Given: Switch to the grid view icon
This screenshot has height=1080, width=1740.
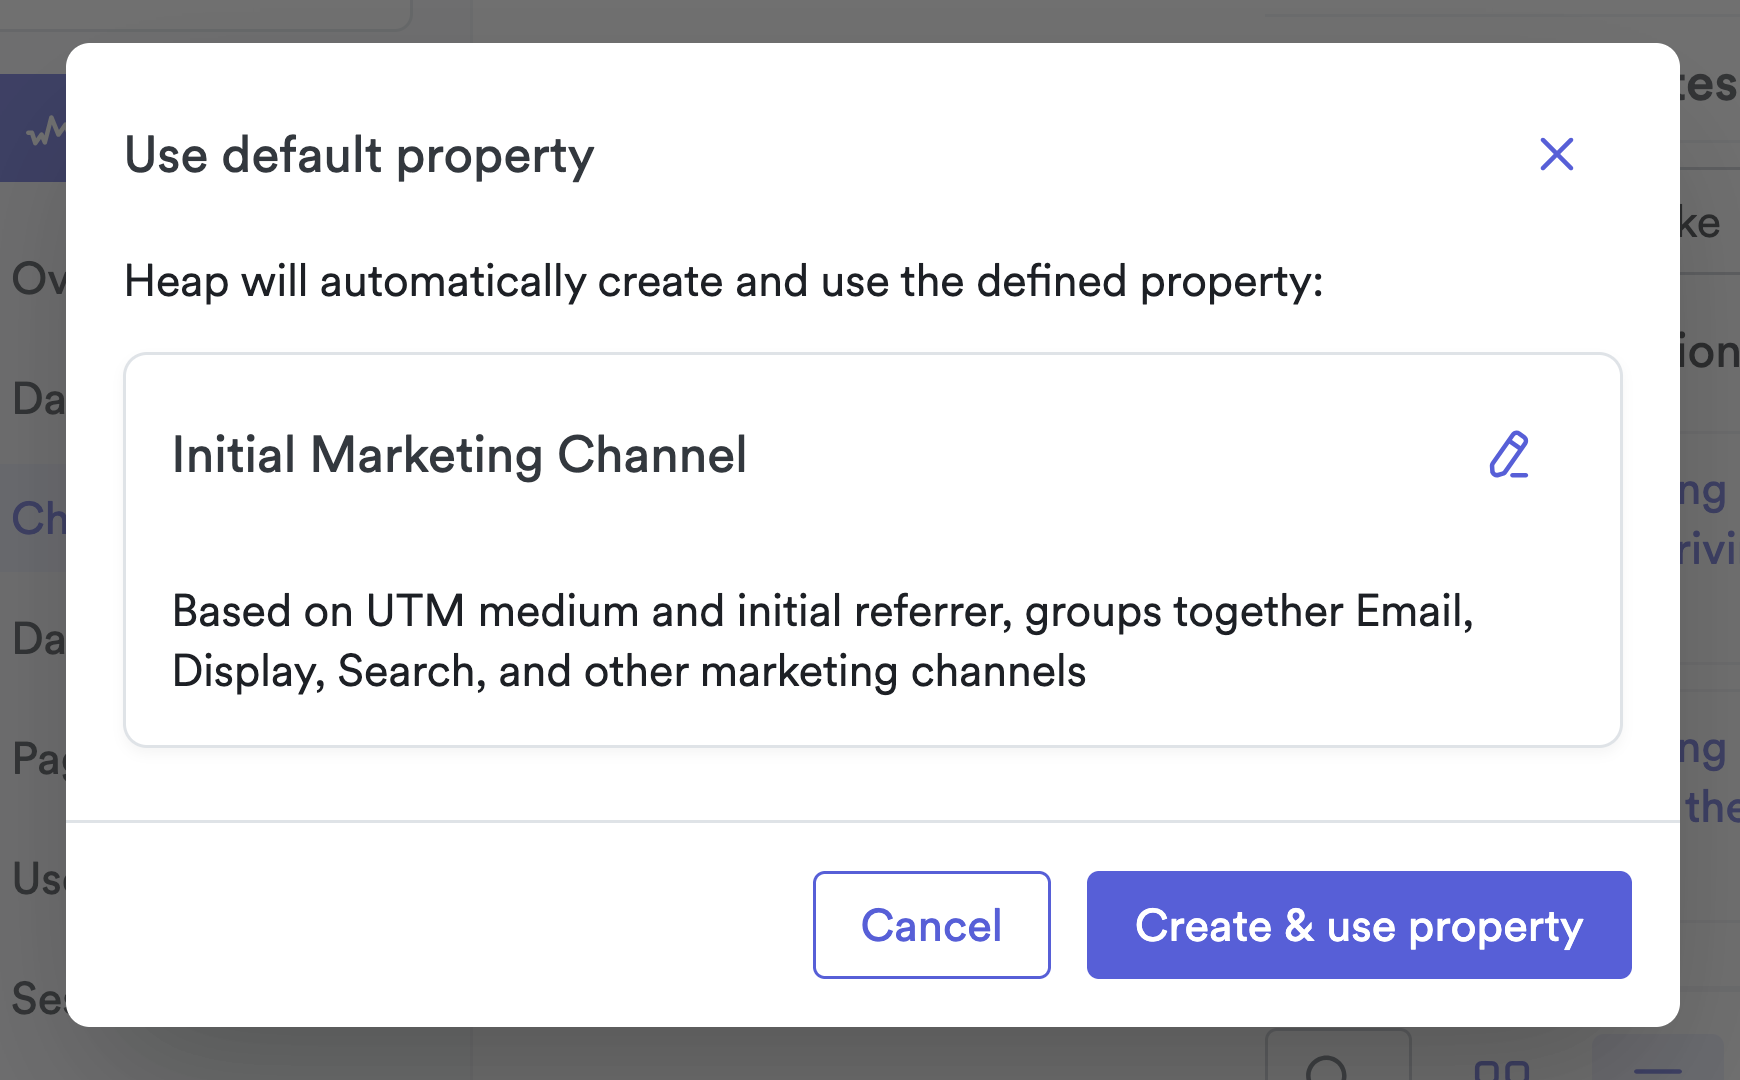Looking at the screenshot, I should (x=1501, y=1068).
